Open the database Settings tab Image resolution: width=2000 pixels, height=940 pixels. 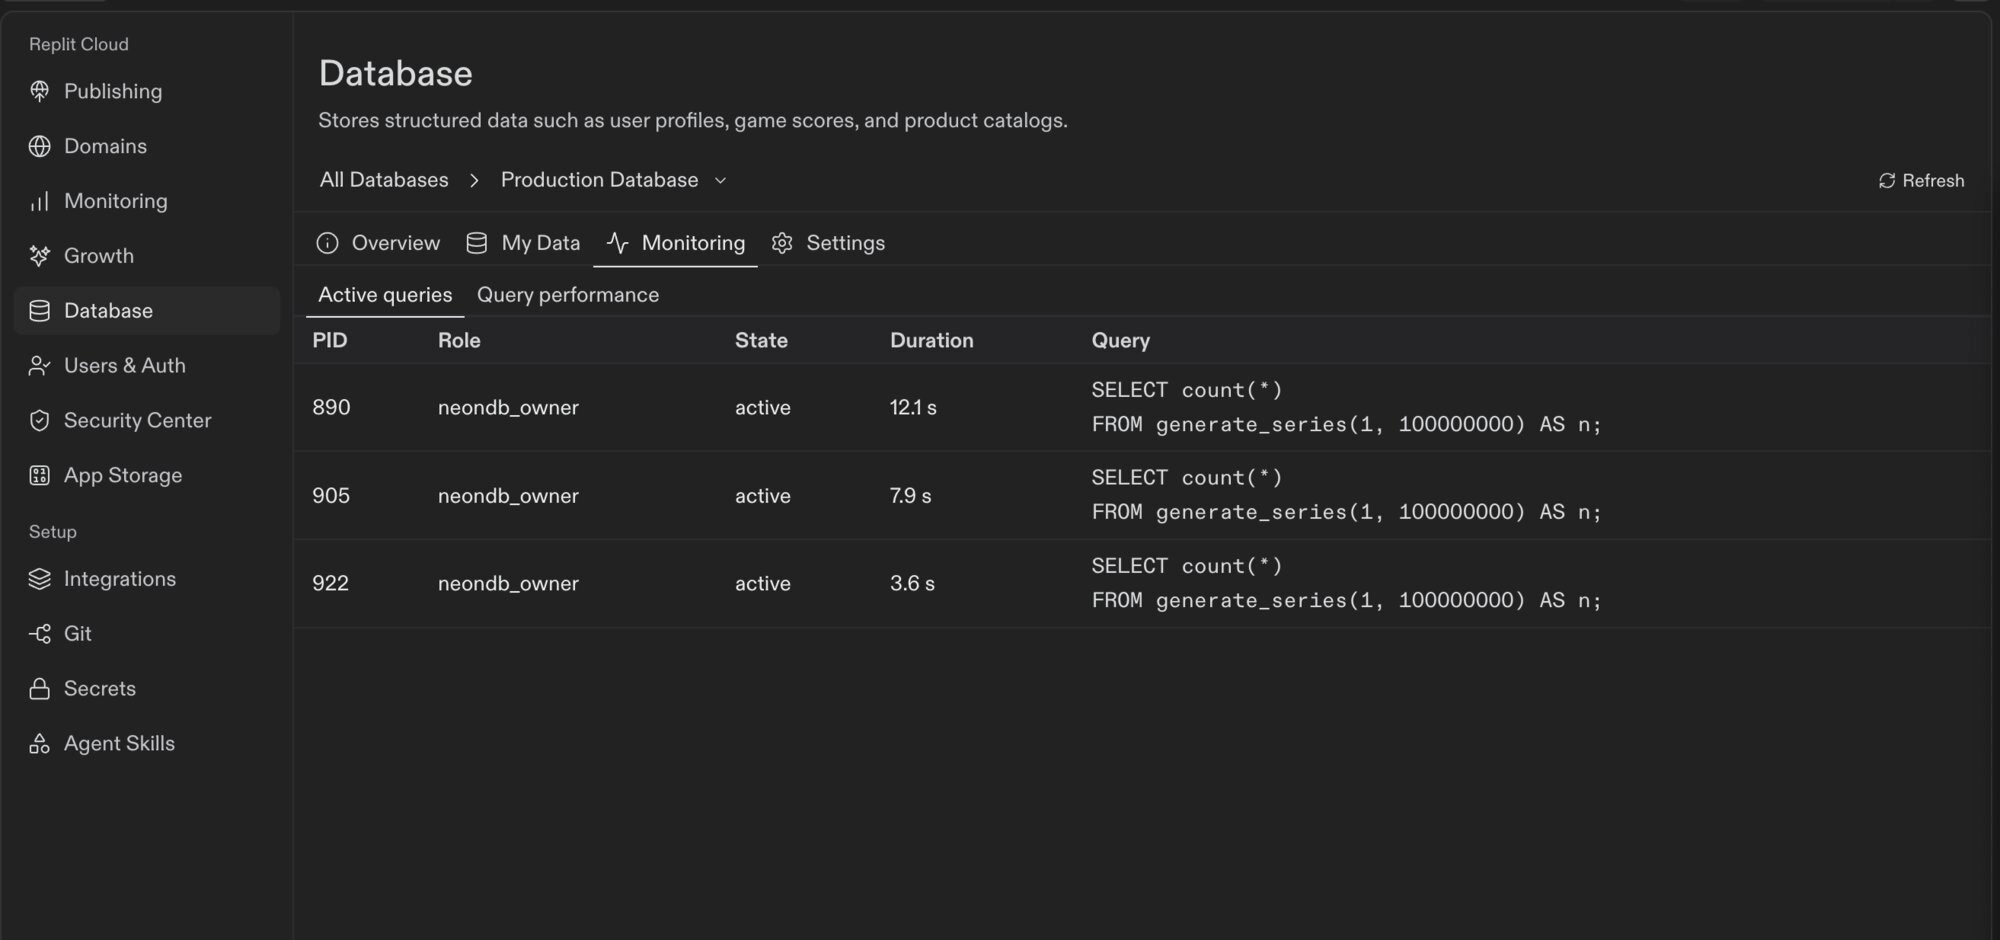(828, 243)
